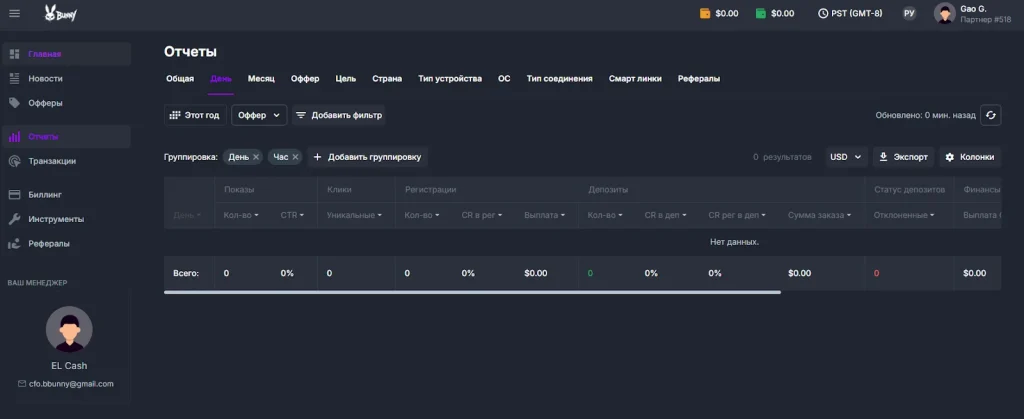Switch to the Смарт линки tab
1024x419 pixels.
point(635,78)
